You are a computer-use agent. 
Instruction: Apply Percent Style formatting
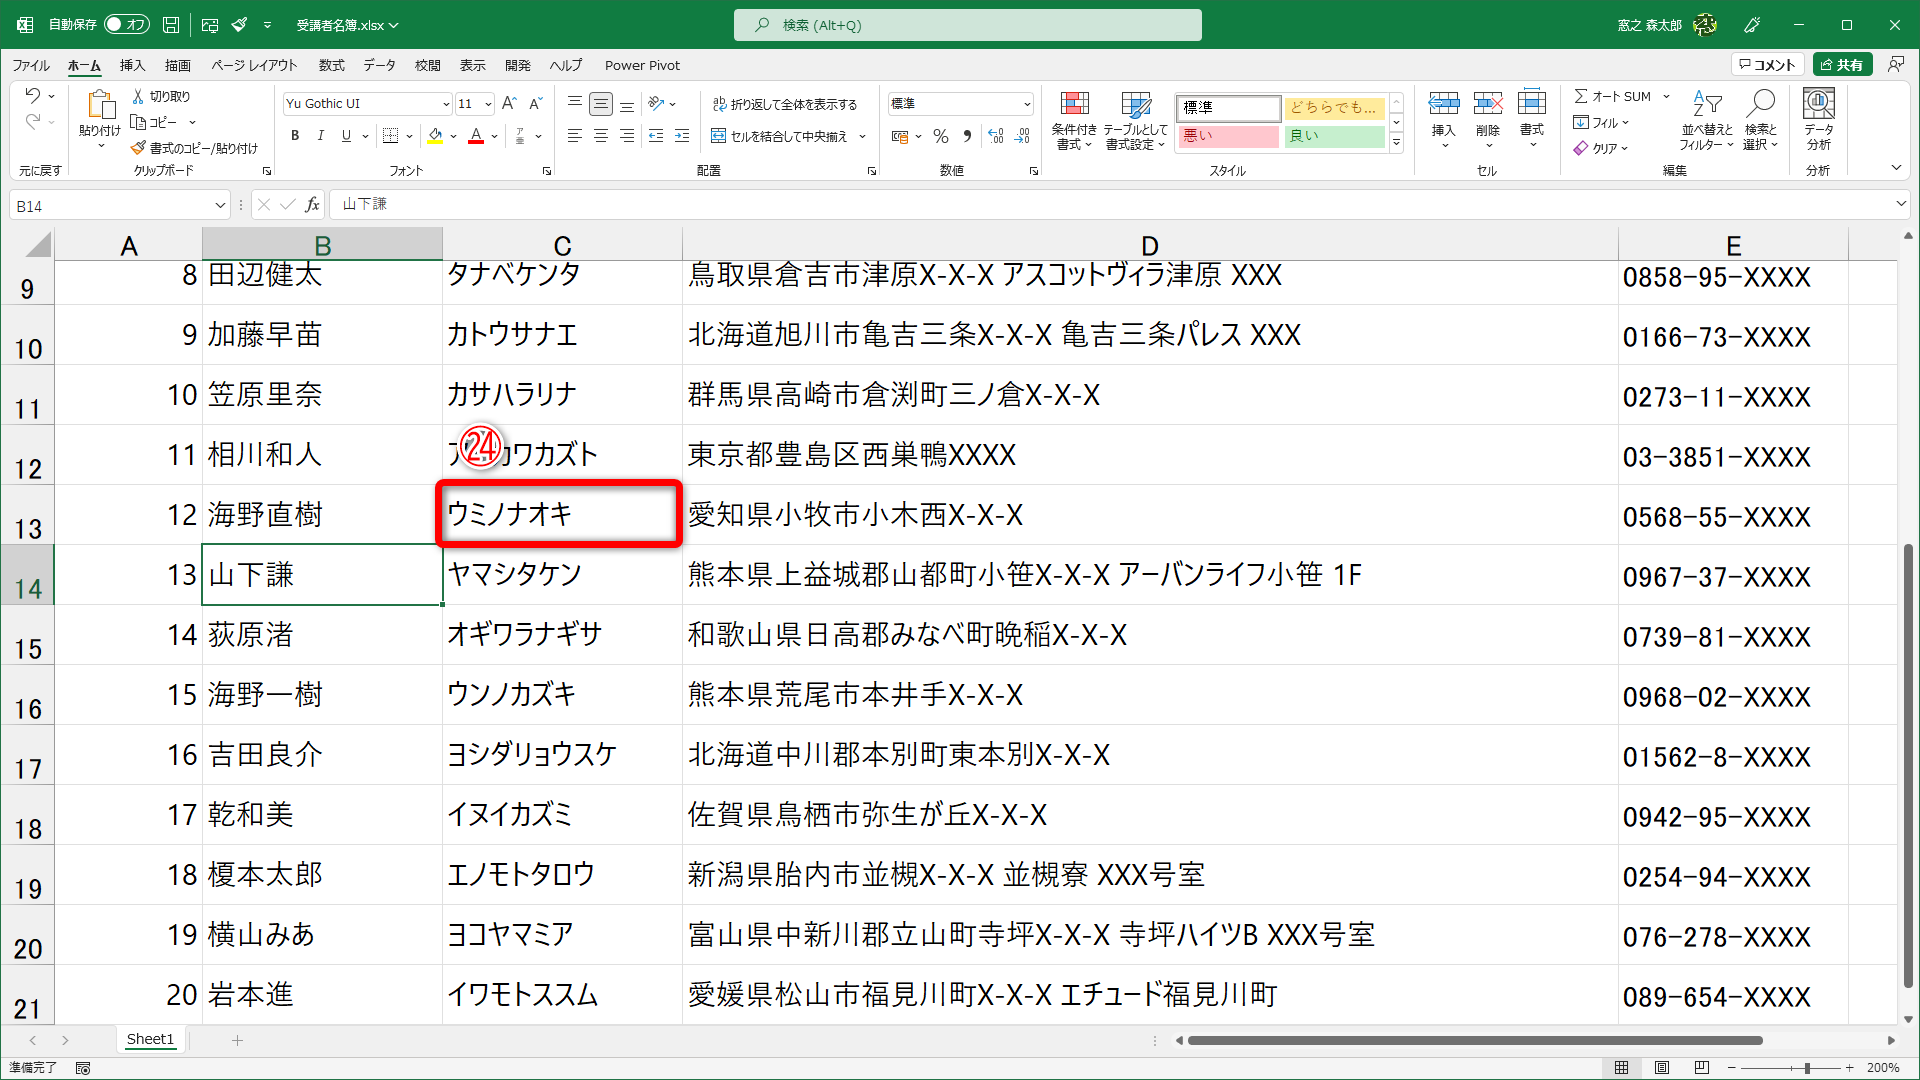coord(940,137)
